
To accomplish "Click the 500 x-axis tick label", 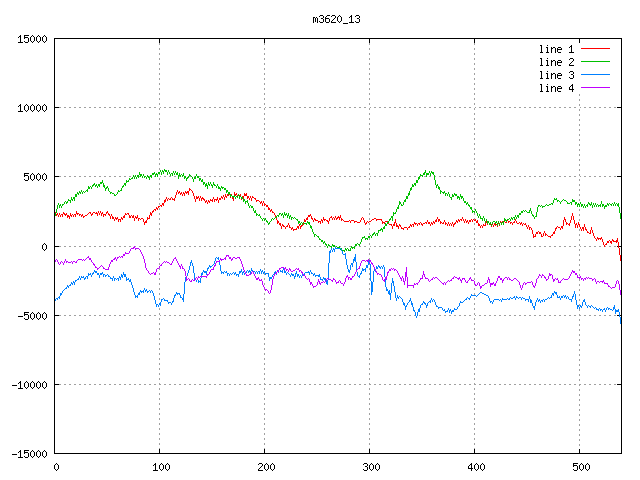I will click(x=580, y=467).
